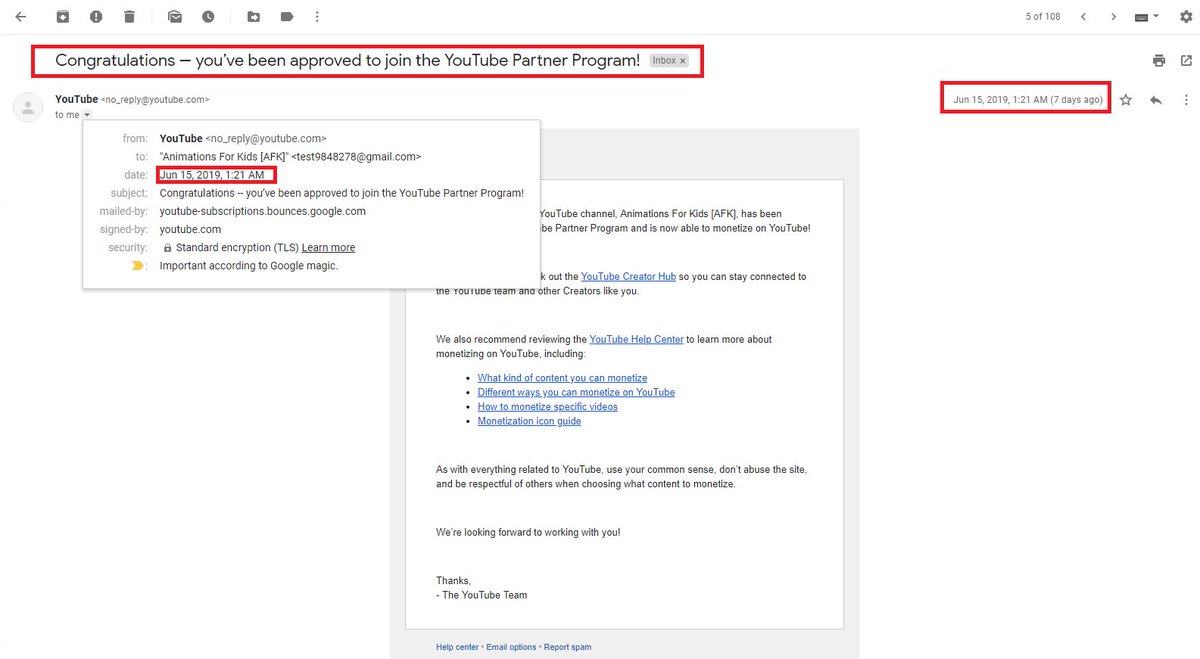Click the '5 of 108' counter

[x=1043, y=17]
